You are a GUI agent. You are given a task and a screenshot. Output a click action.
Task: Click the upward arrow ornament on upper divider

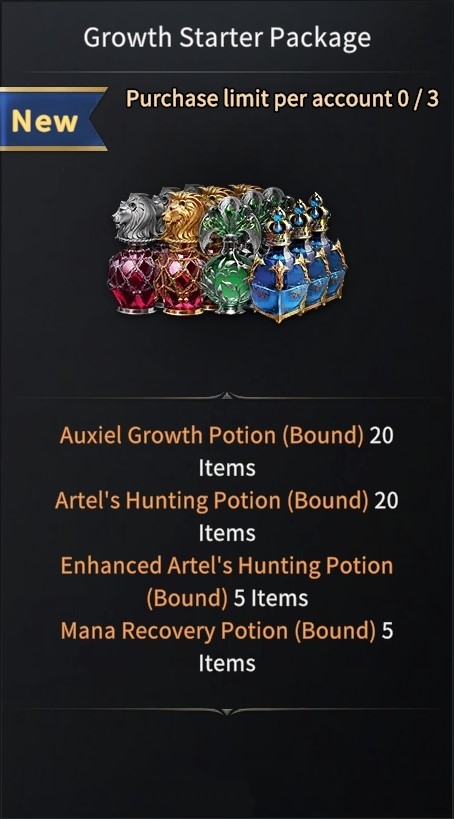click(227, 396)
